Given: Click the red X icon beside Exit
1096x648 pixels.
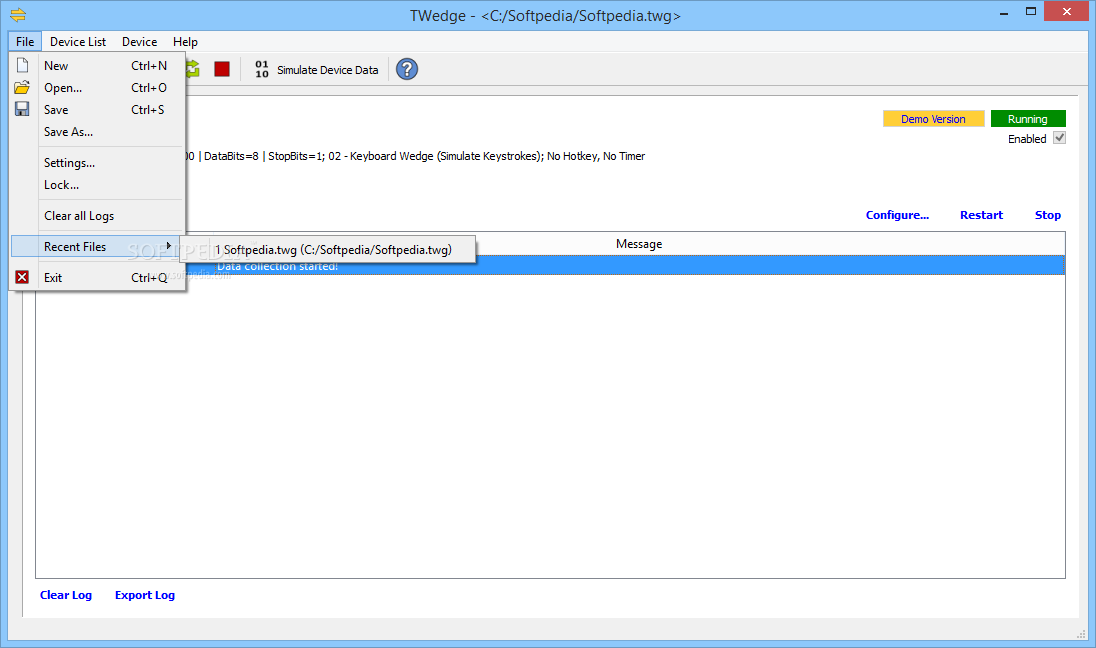Looking at the screenshot, I should tap(22, 278).
